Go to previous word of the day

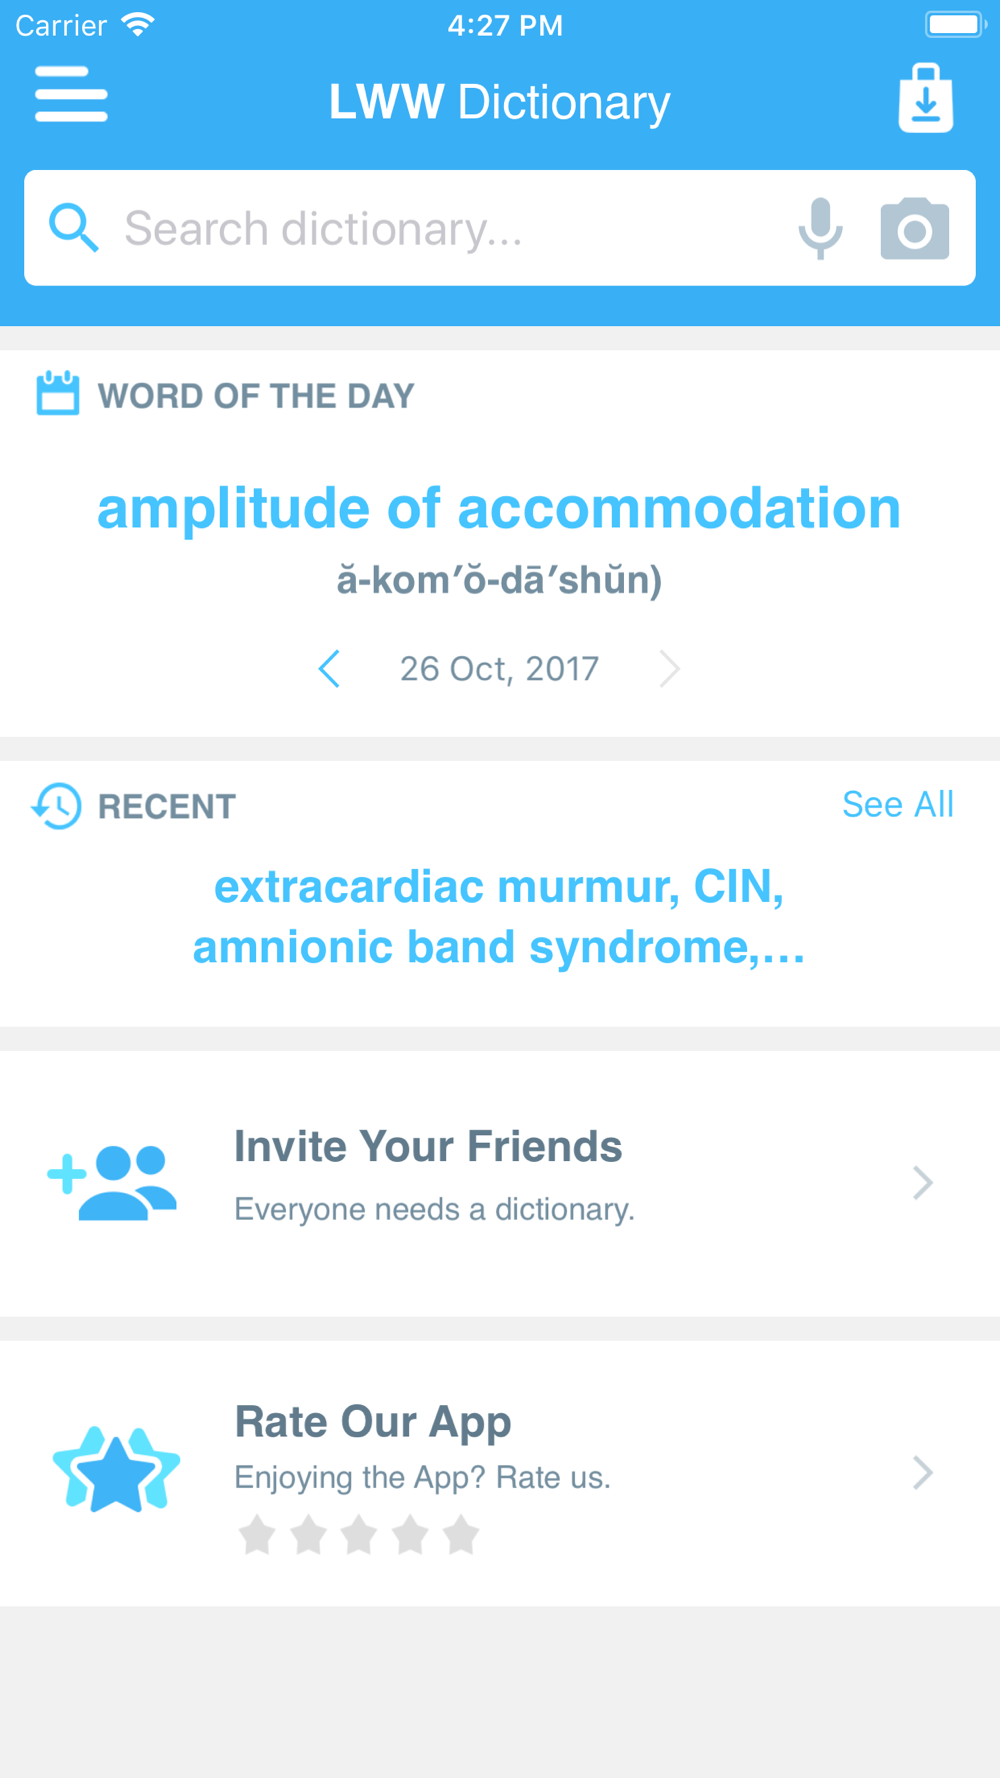329,668
